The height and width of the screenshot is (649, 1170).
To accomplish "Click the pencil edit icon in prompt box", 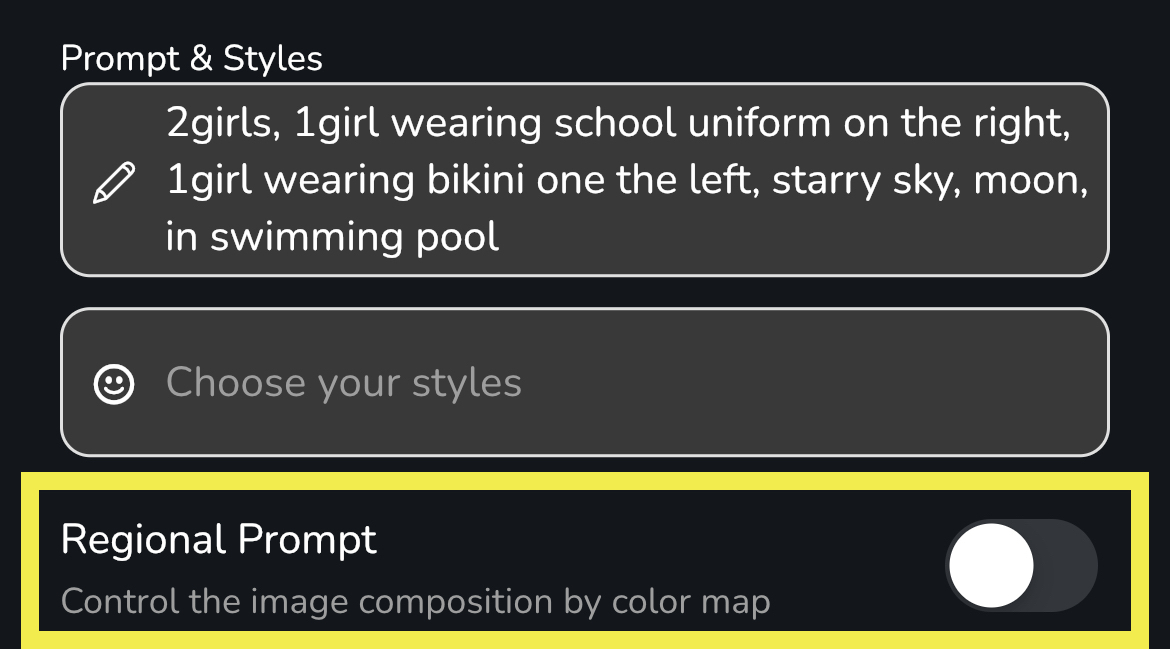I will click(113, 184).
